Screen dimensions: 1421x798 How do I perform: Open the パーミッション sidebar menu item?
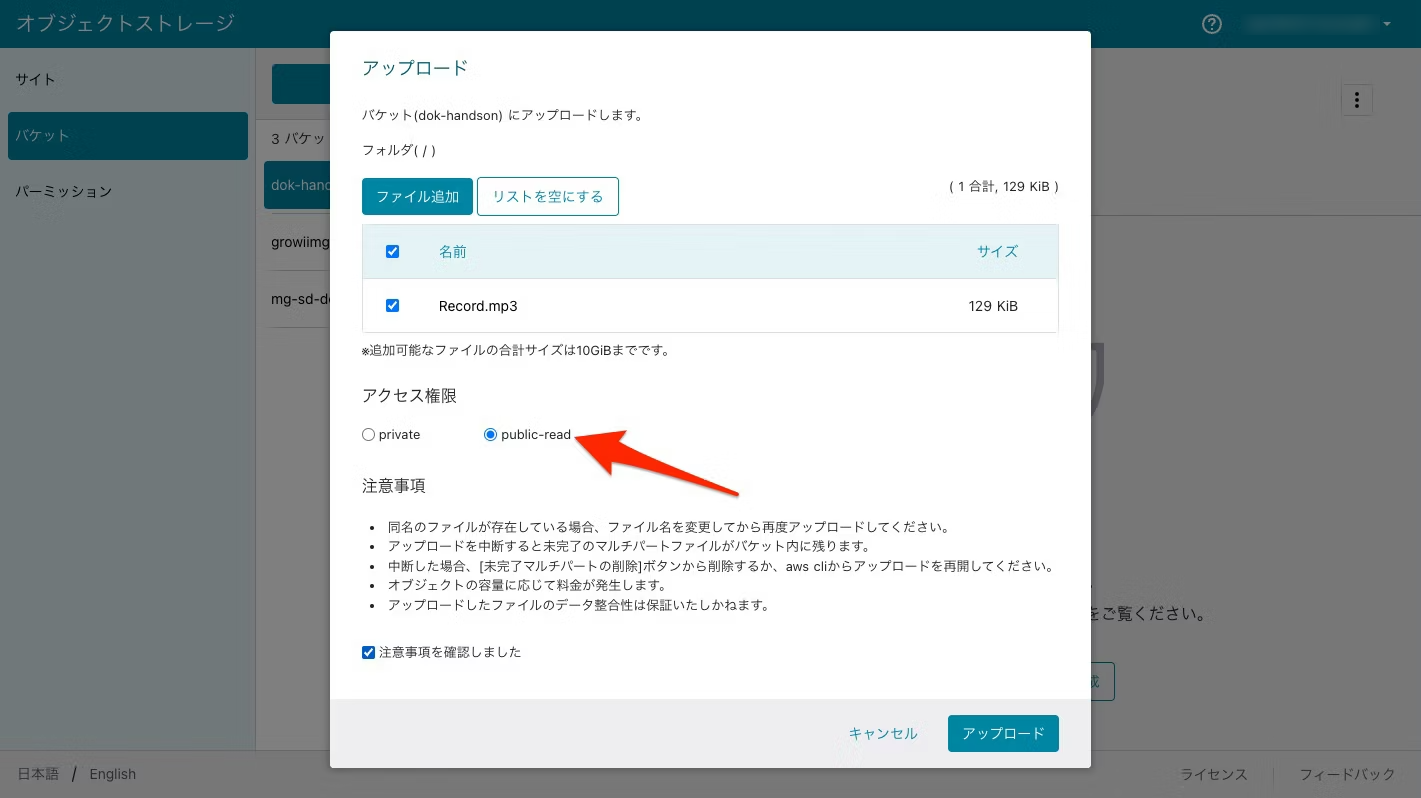coord(64,191)
